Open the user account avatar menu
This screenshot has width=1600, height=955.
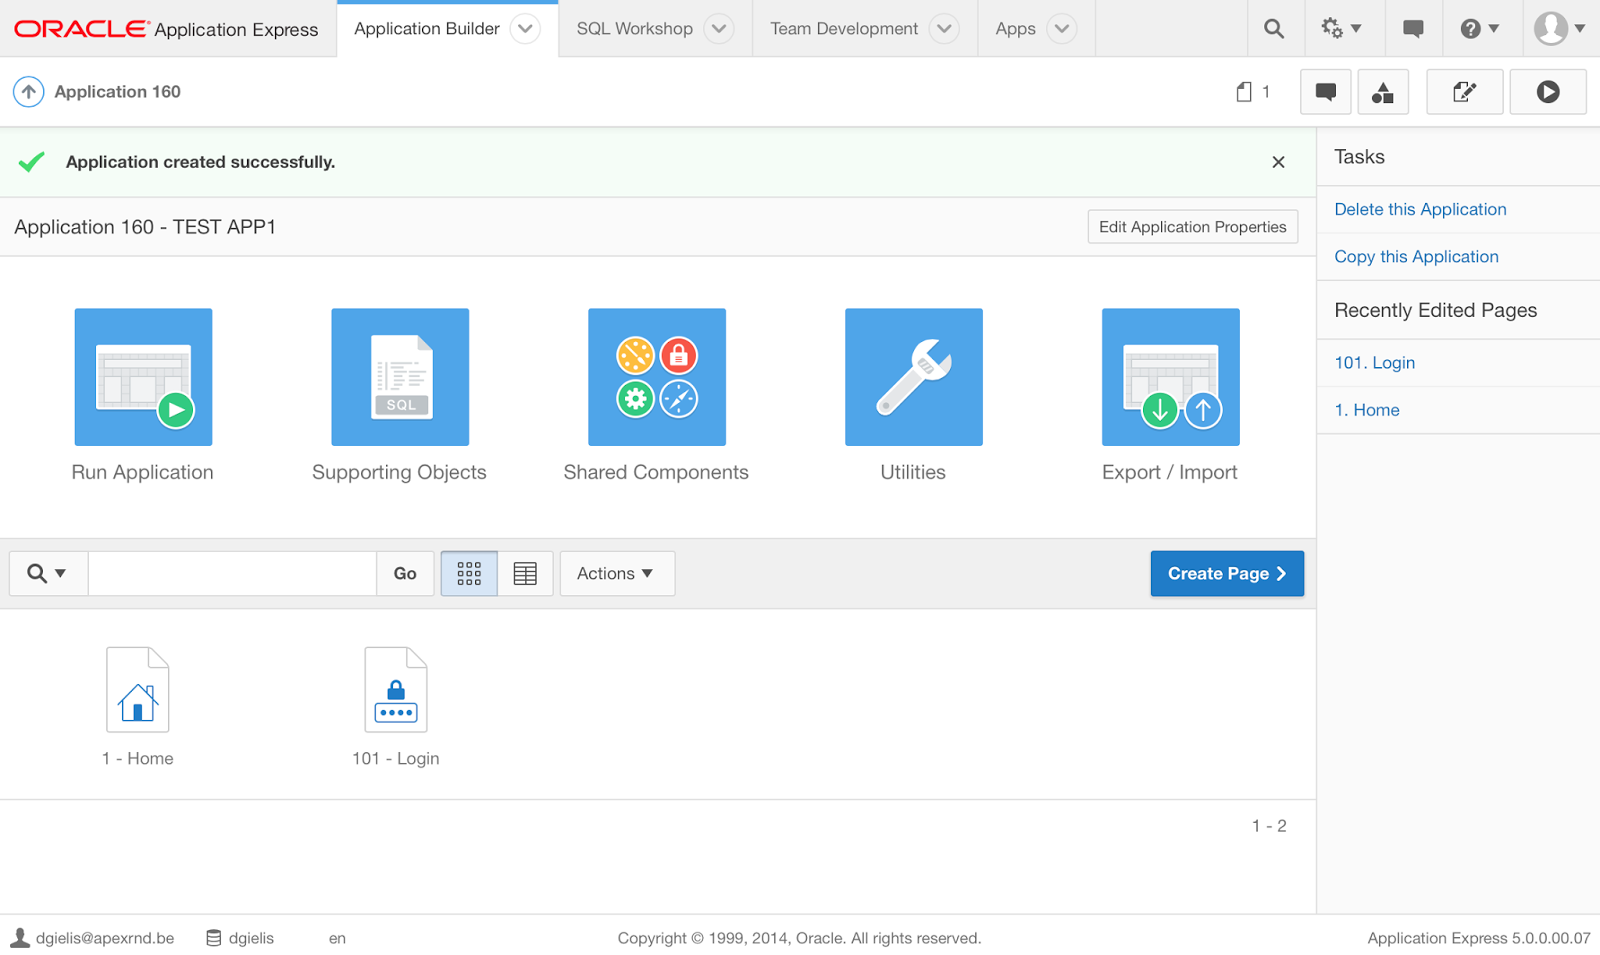point(1560,29)
